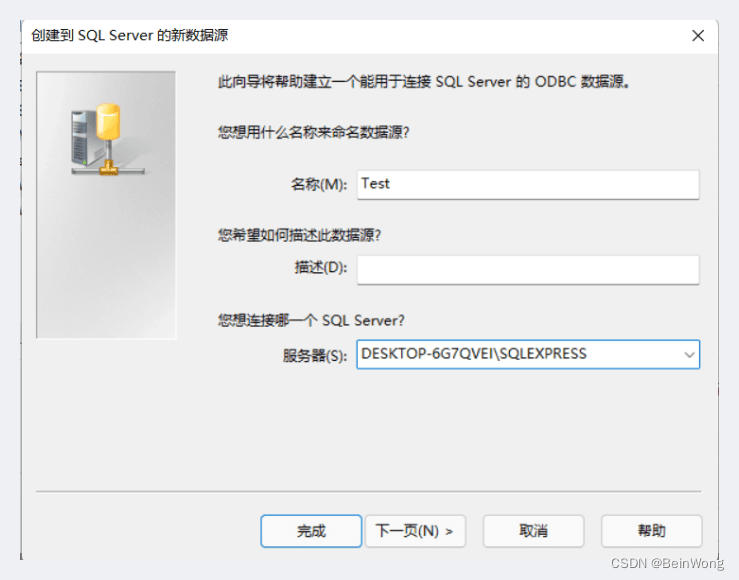This screenshot has height=580, width=739.
Task: Click the 名称(M): label
Action: click(x=319, y=184)
